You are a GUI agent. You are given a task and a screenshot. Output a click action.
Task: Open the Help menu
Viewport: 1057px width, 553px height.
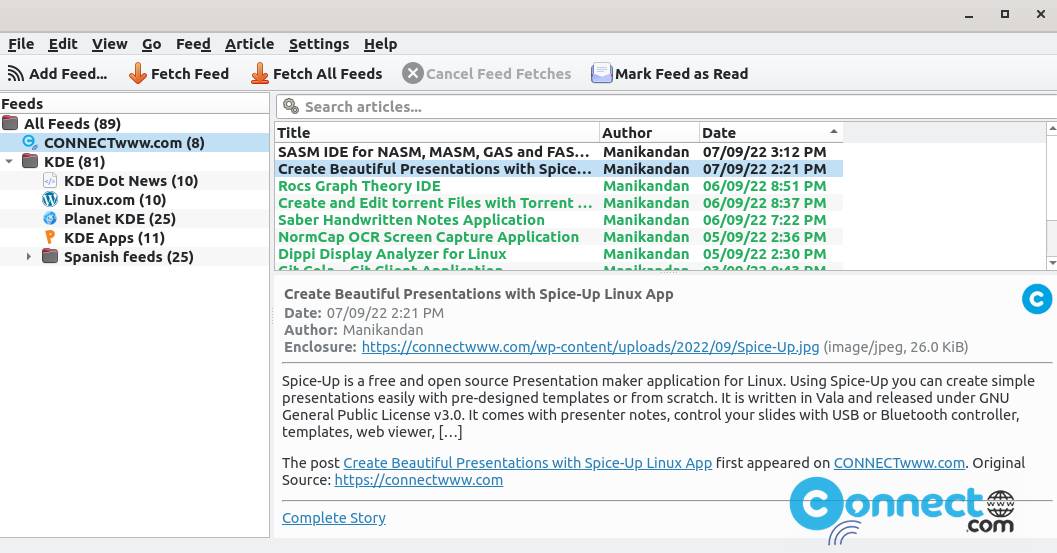point(380,44)
